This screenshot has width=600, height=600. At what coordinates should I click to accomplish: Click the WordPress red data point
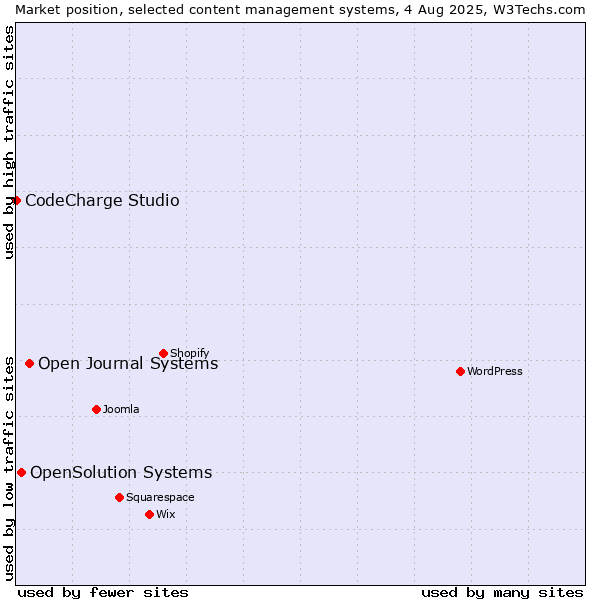coord(460,372)
